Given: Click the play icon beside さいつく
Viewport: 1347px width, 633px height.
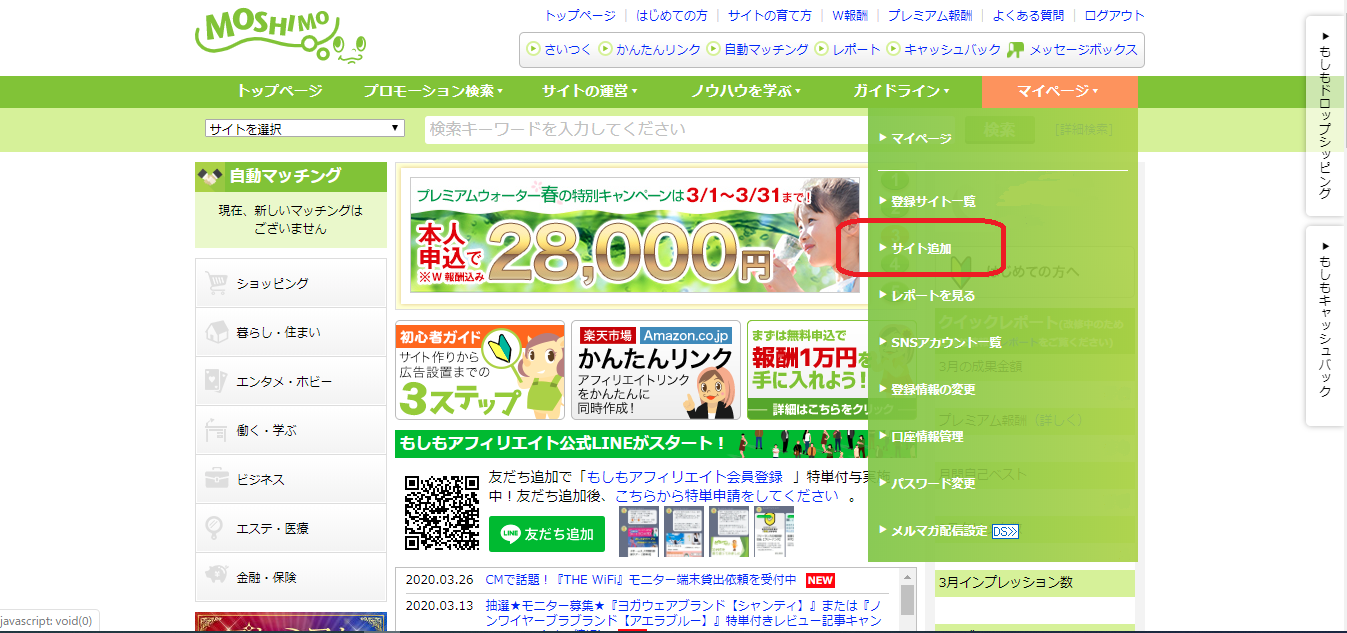Looking at the screenshot, I should pos(533,49).
